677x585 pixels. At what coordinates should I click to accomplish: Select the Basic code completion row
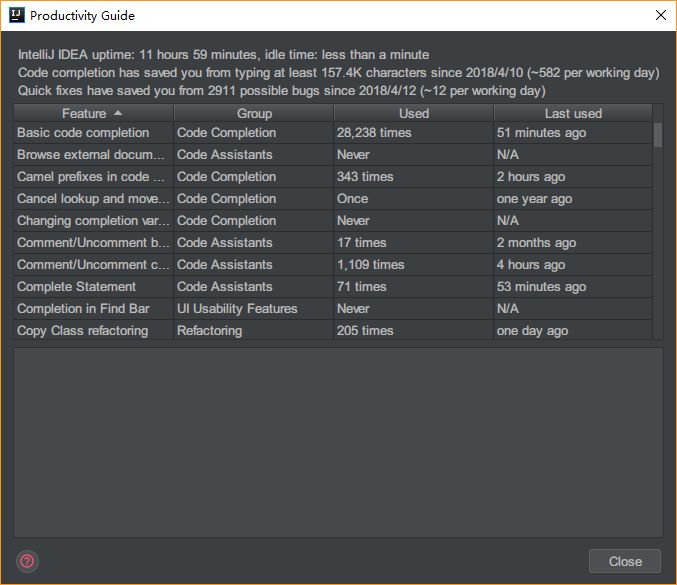tap(333, 133)
